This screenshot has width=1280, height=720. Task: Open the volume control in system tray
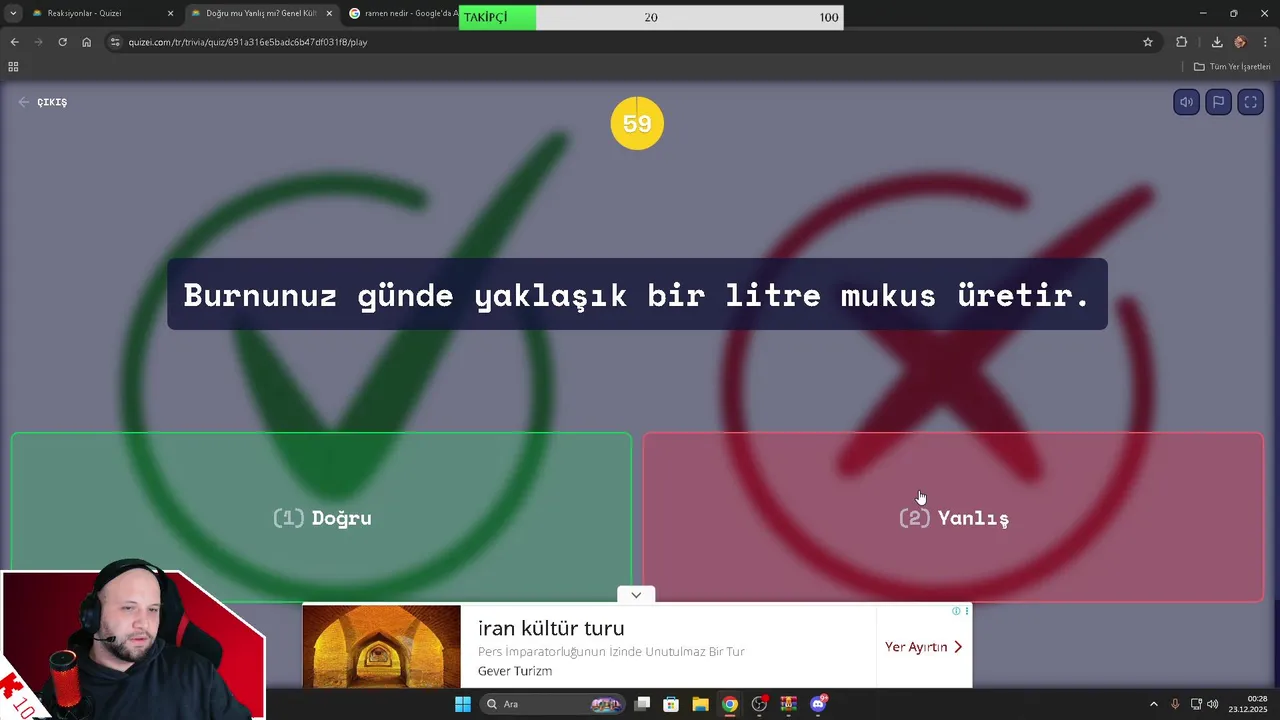coord(1213,704)
